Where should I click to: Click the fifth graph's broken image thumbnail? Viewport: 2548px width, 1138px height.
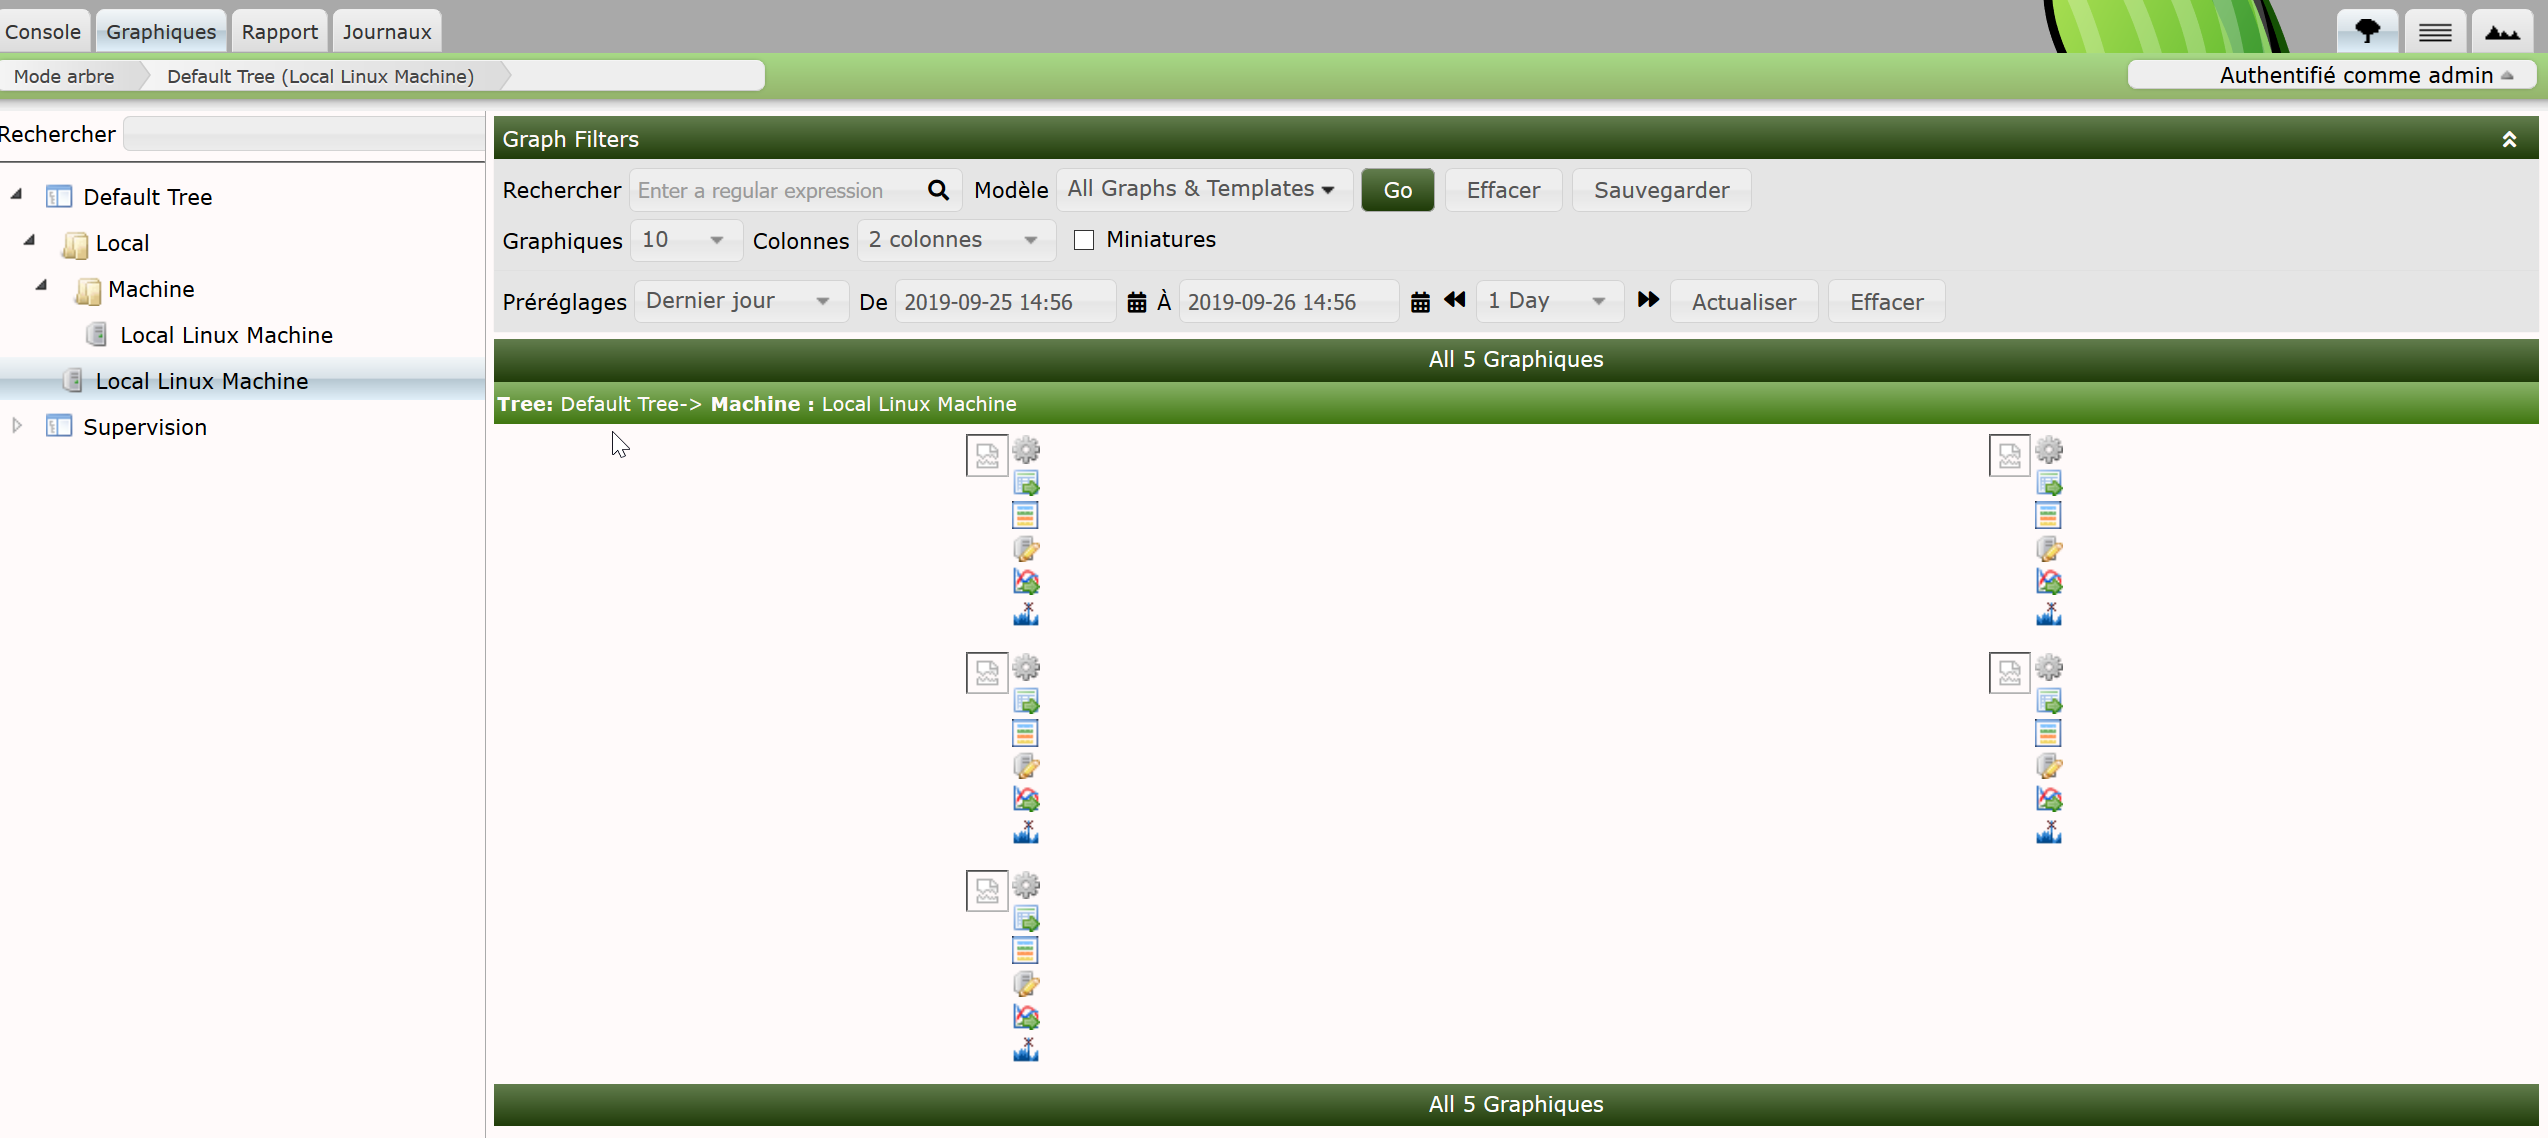pyautogui.click(x=987, y=891)
